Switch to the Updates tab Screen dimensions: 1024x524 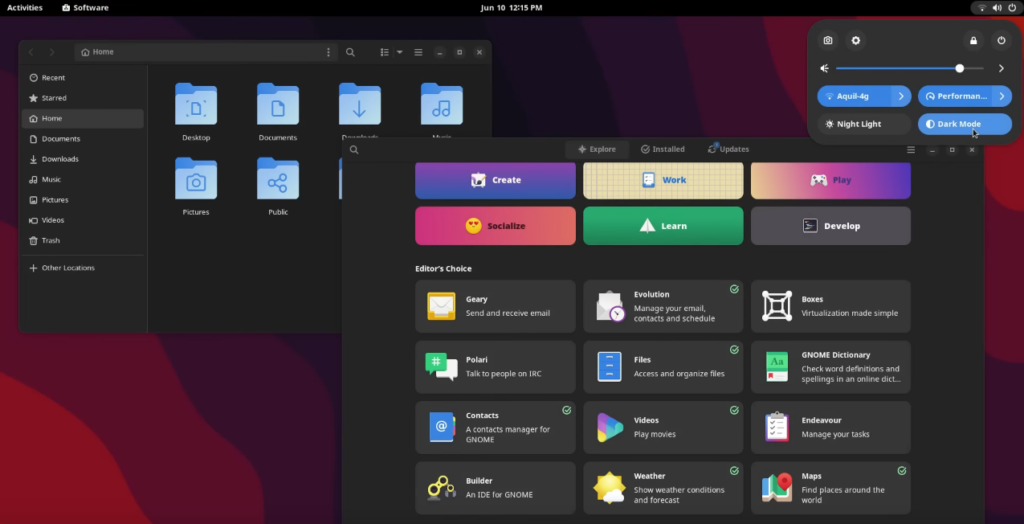pyautogui.click(x=728, y=150)
